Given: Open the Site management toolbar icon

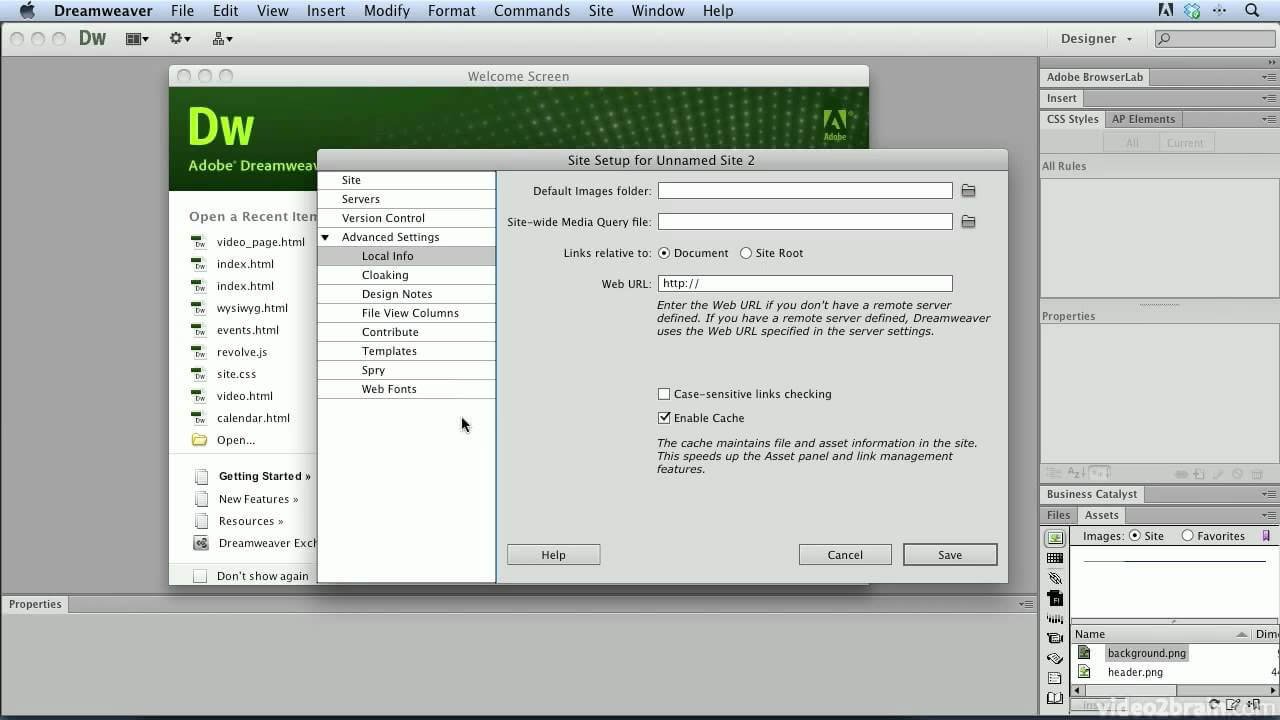Looking at the screenshot, I should pyautogui.click(x=222, y=39).
